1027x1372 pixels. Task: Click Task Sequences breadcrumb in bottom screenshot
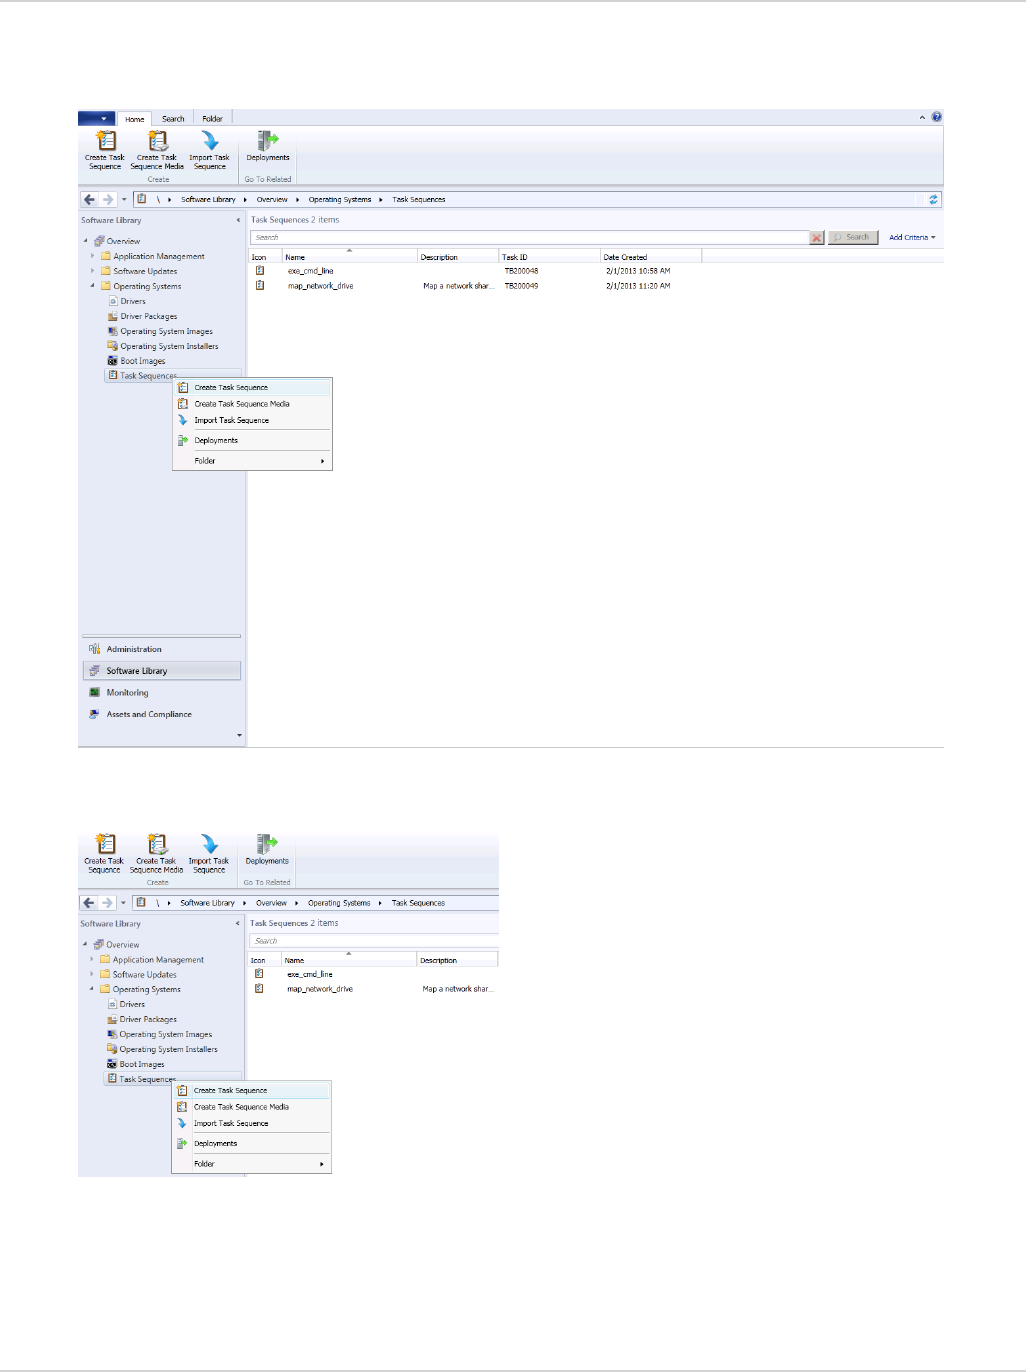(x=418, y=903)
